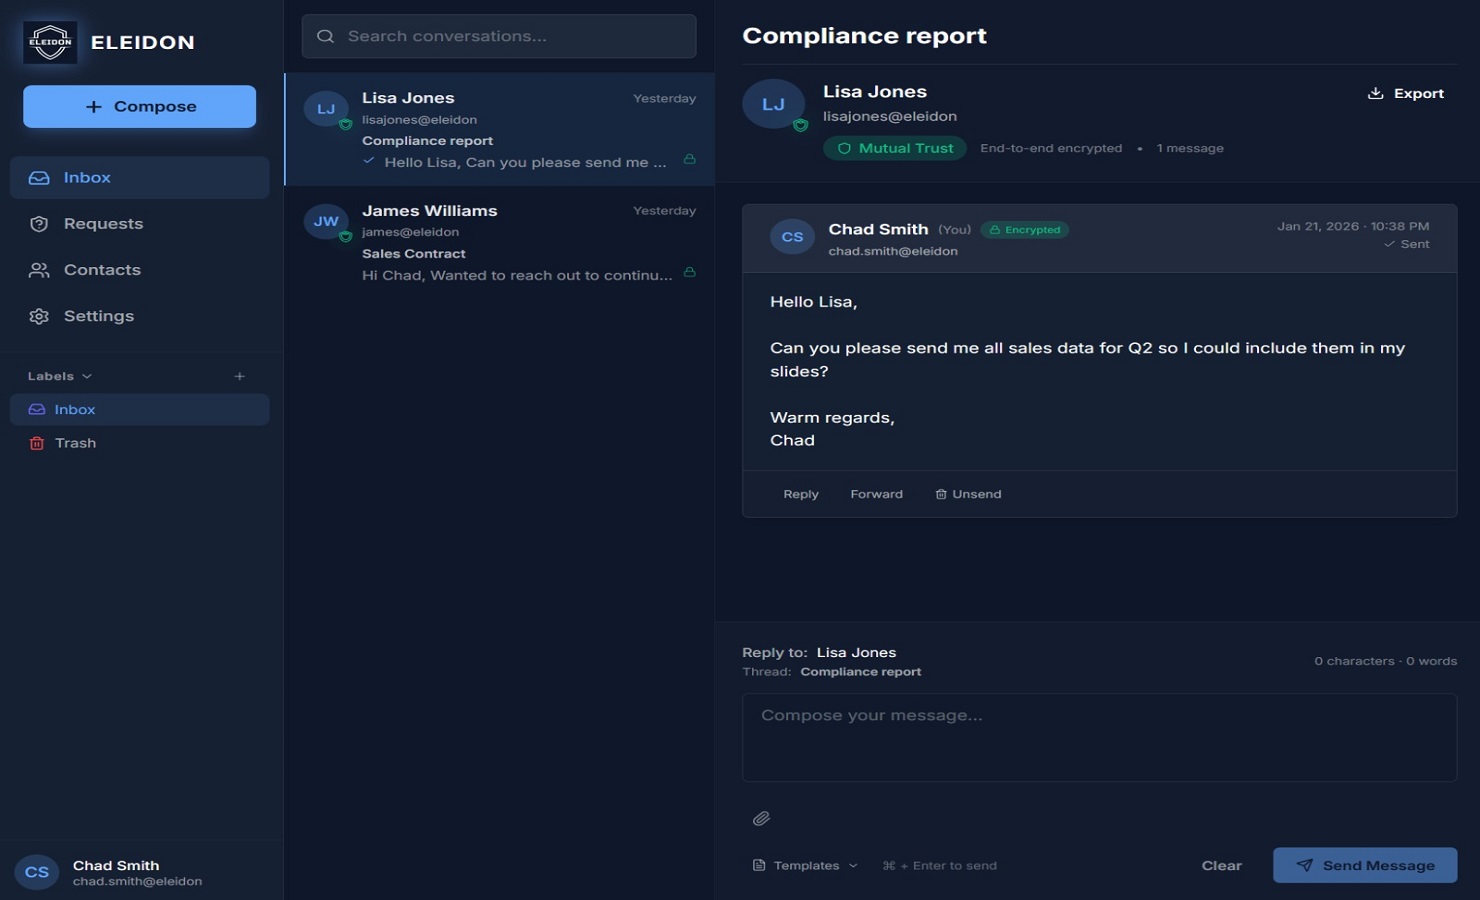Open the Contacts panel

pos(38,269)
